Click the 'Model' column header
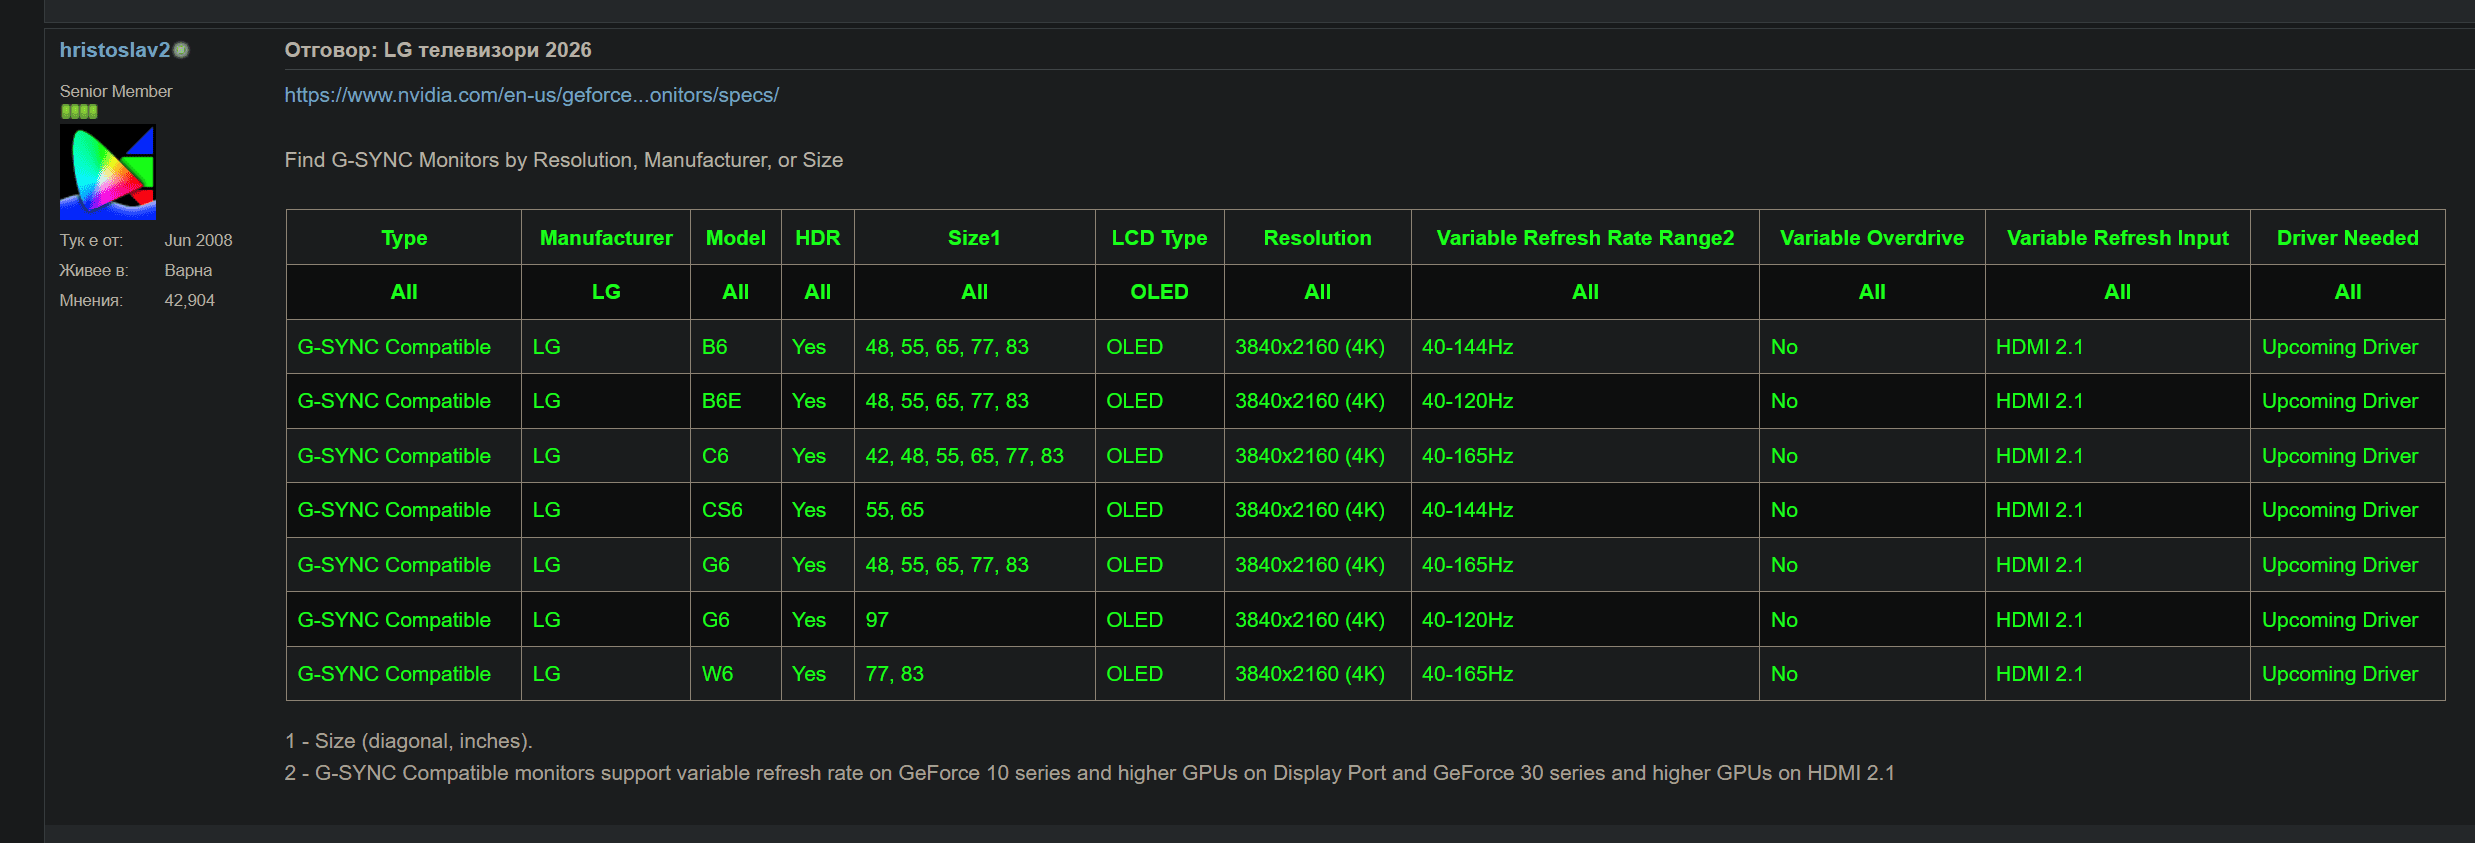2475x843 pixels. (736, 238)
